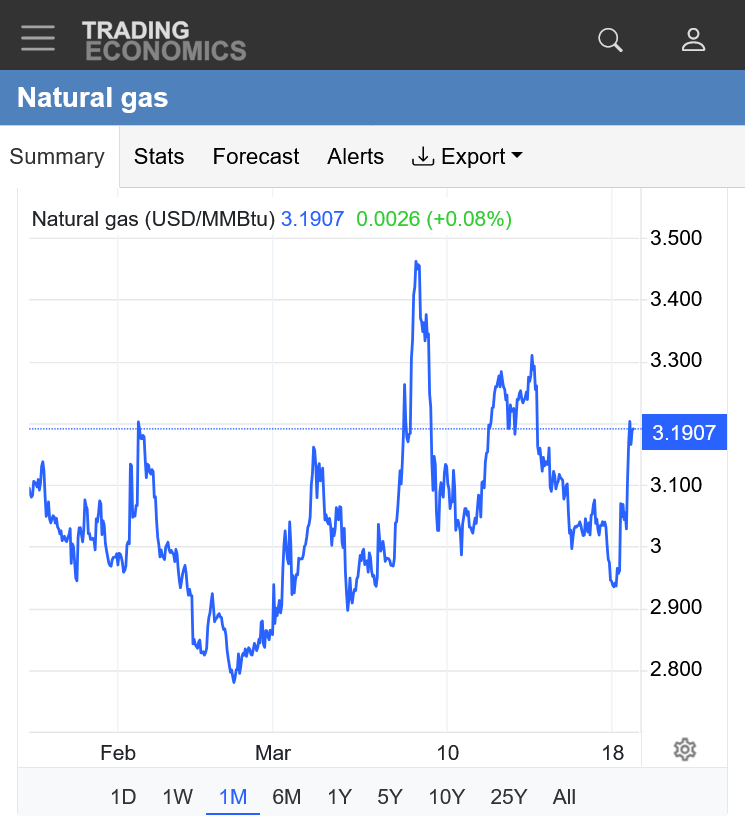Open the Alerts tab

355,157
